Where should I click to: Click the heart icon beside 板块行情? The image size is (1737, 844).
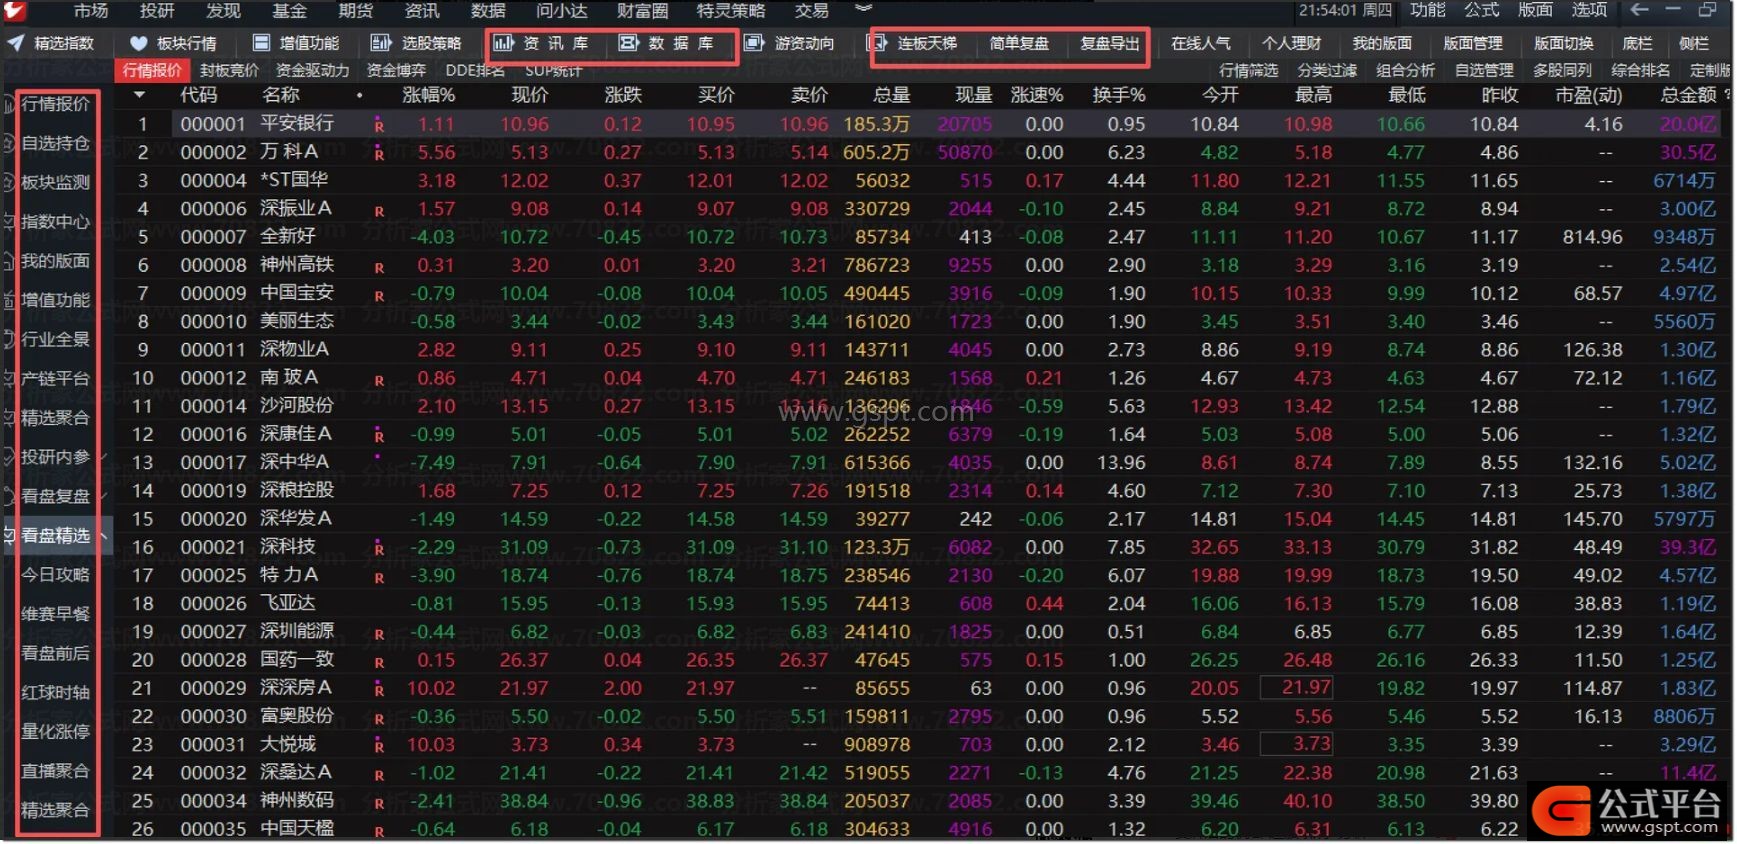coord(139,43)
